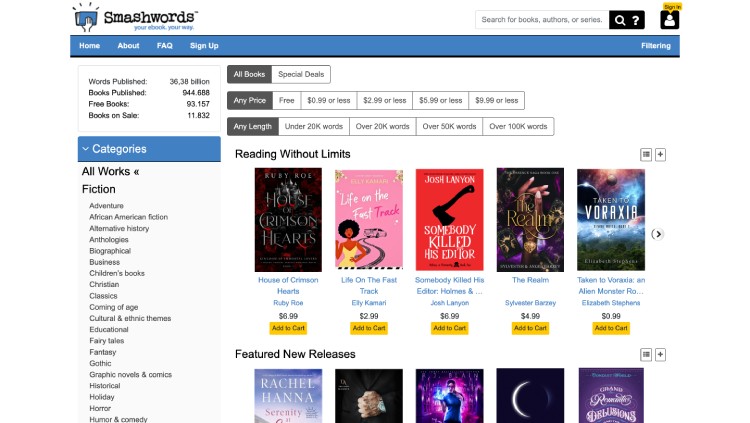The image size is (750, 423).
Task: Open Filtering in navigation bar
Action: (x=656, y=45)
